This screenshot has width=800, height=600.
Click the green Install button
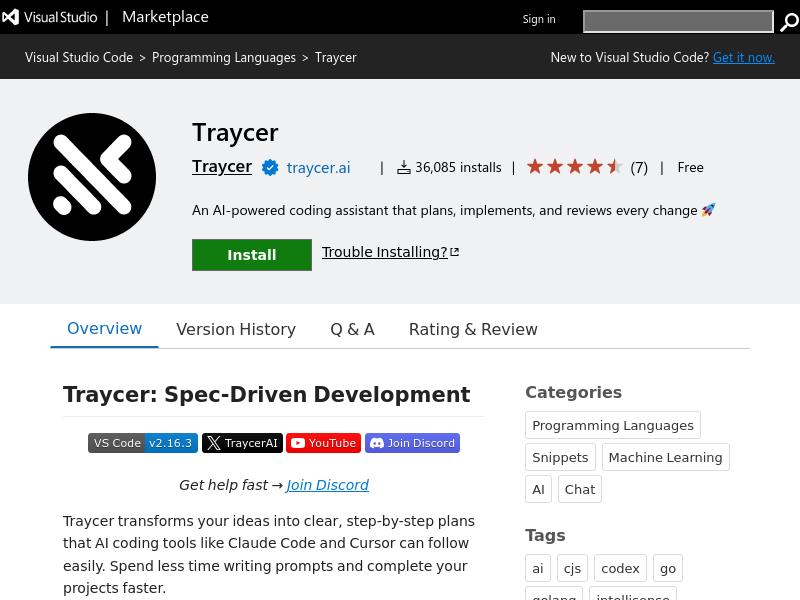tap(252, 255)
